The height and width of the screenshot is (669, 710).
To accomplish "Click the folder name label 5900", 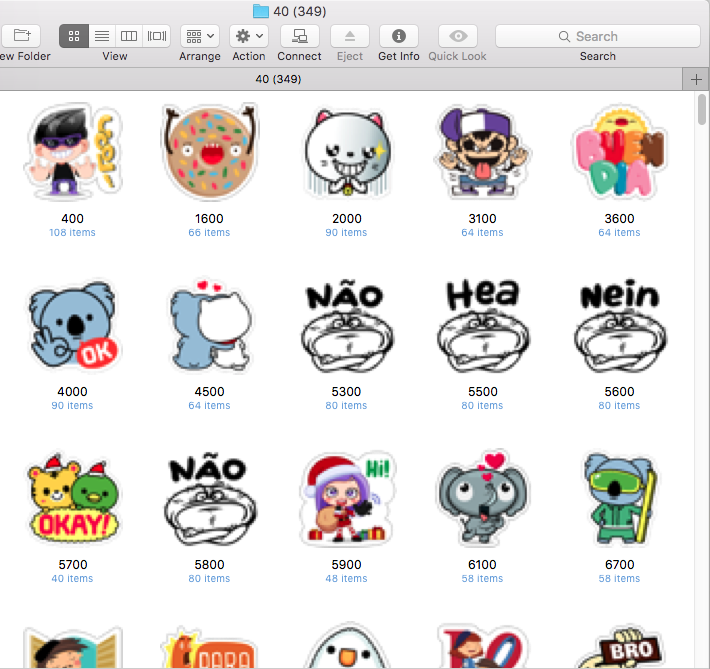I will [x=346, y=565].
